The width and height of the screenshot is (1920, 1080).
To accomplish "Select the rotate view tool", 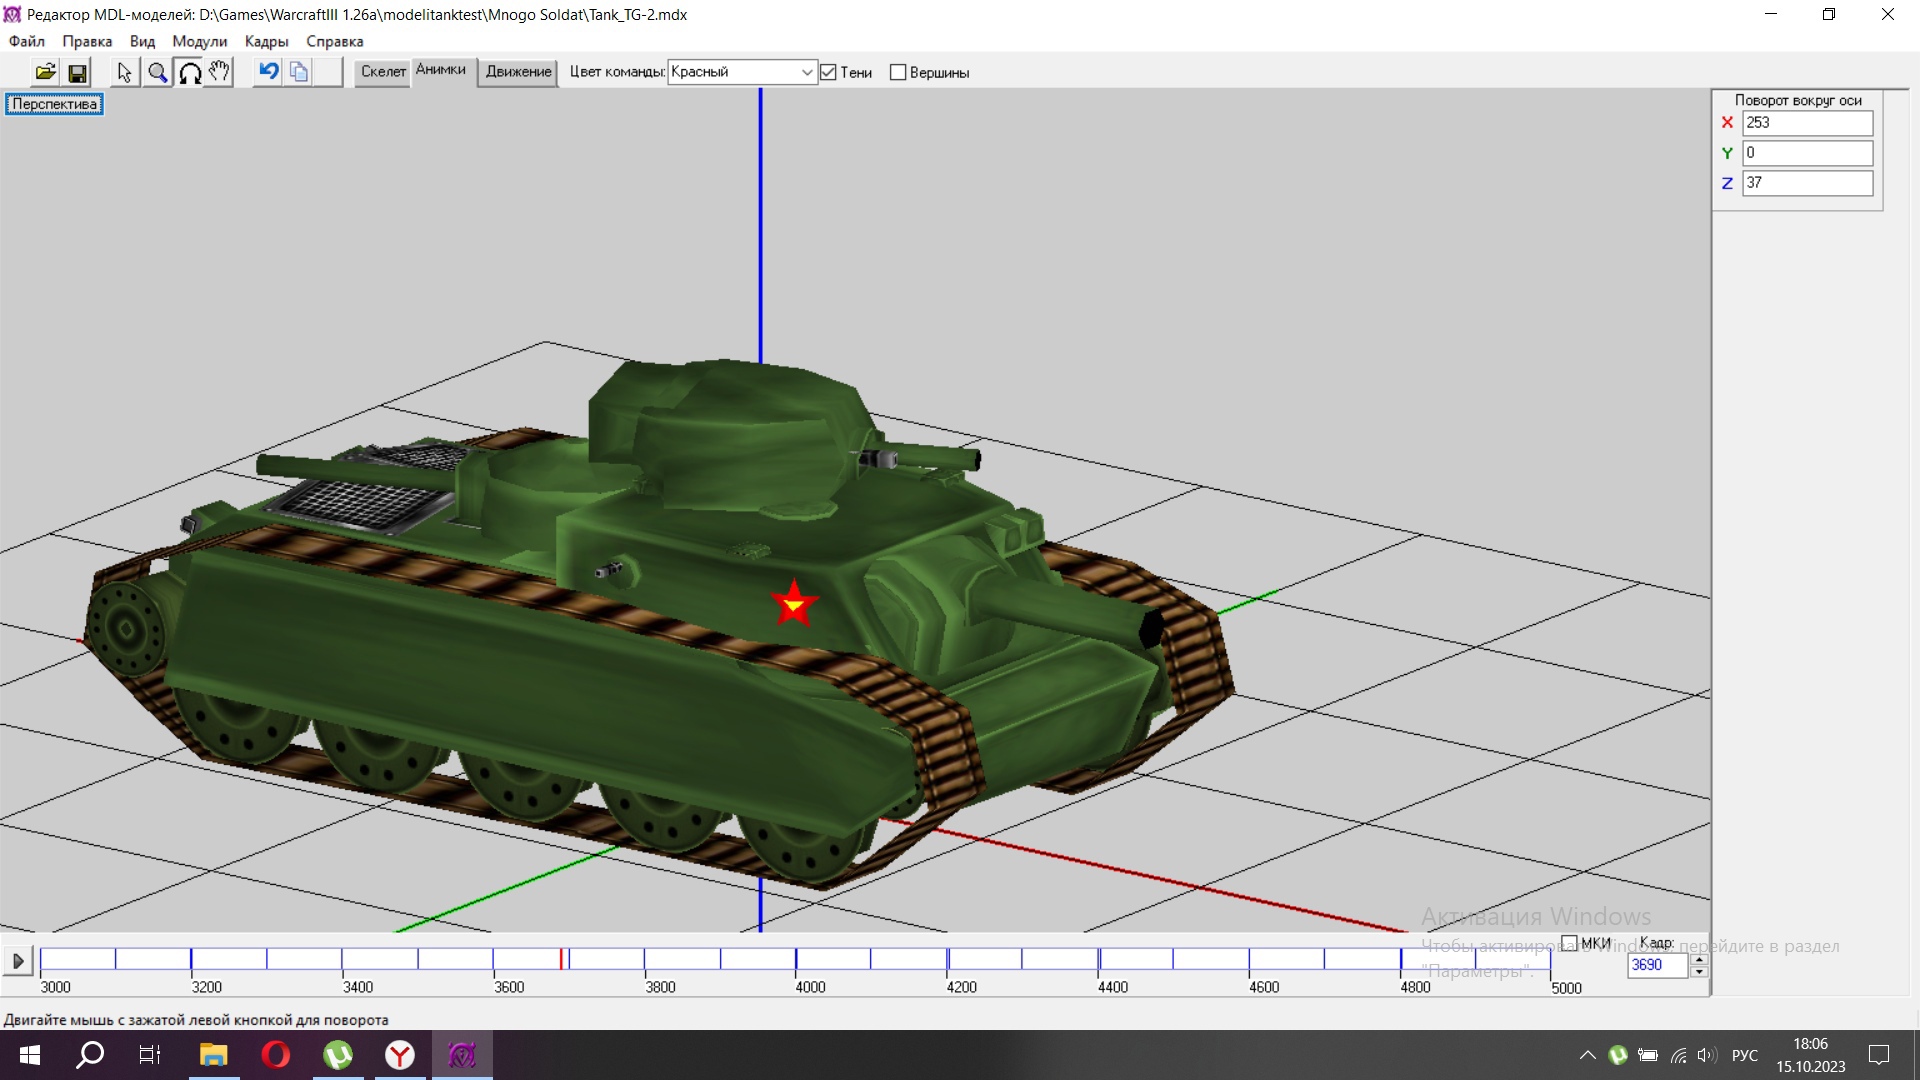I will [x=189, y=72].
